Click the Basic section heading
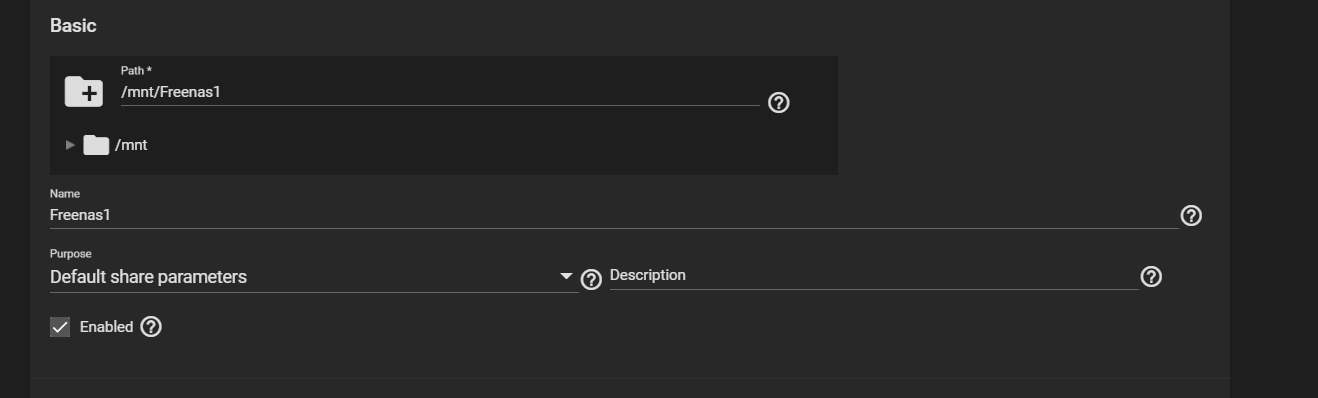 73,26
